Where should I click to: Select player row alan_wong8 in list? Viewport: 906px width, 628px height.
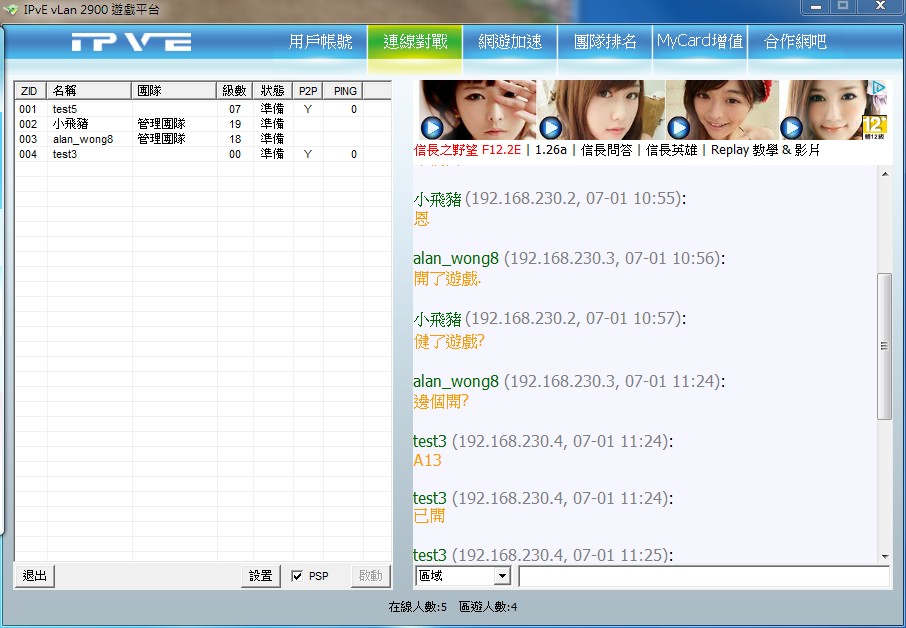point(203,139)
